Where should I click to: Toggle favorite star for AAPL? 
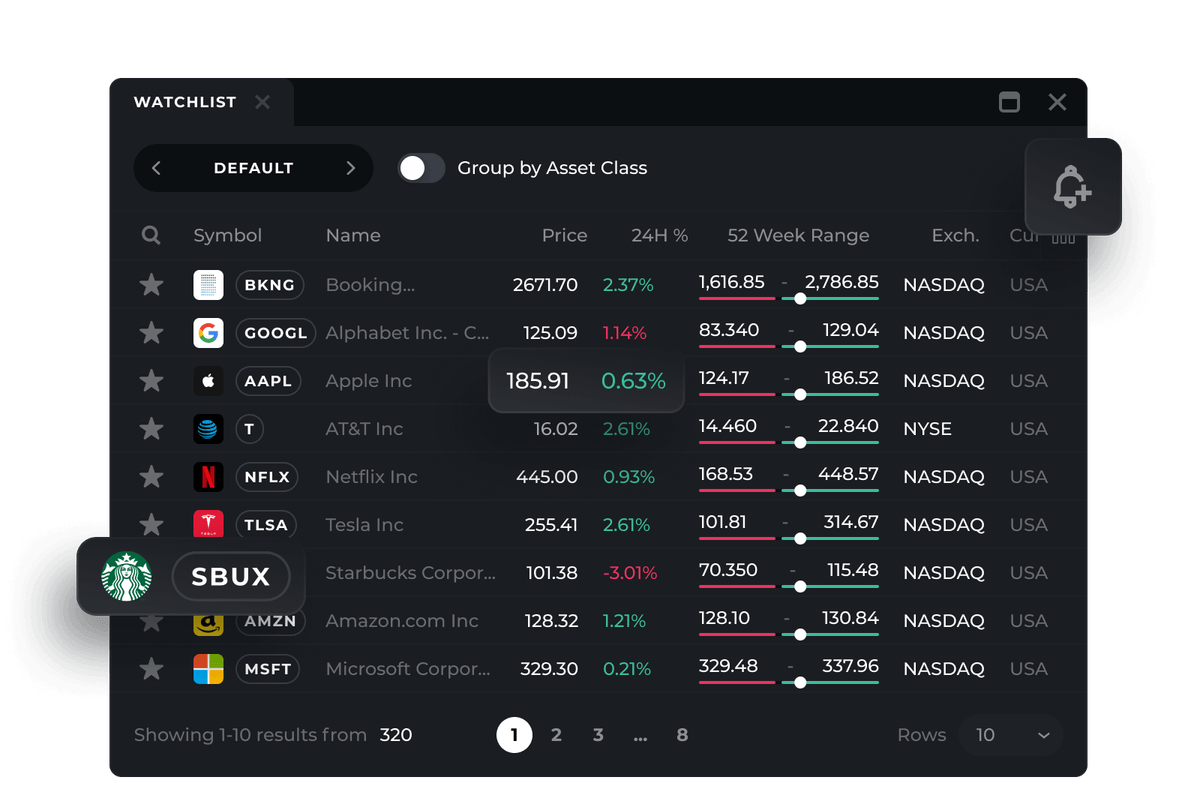(151, 381)
